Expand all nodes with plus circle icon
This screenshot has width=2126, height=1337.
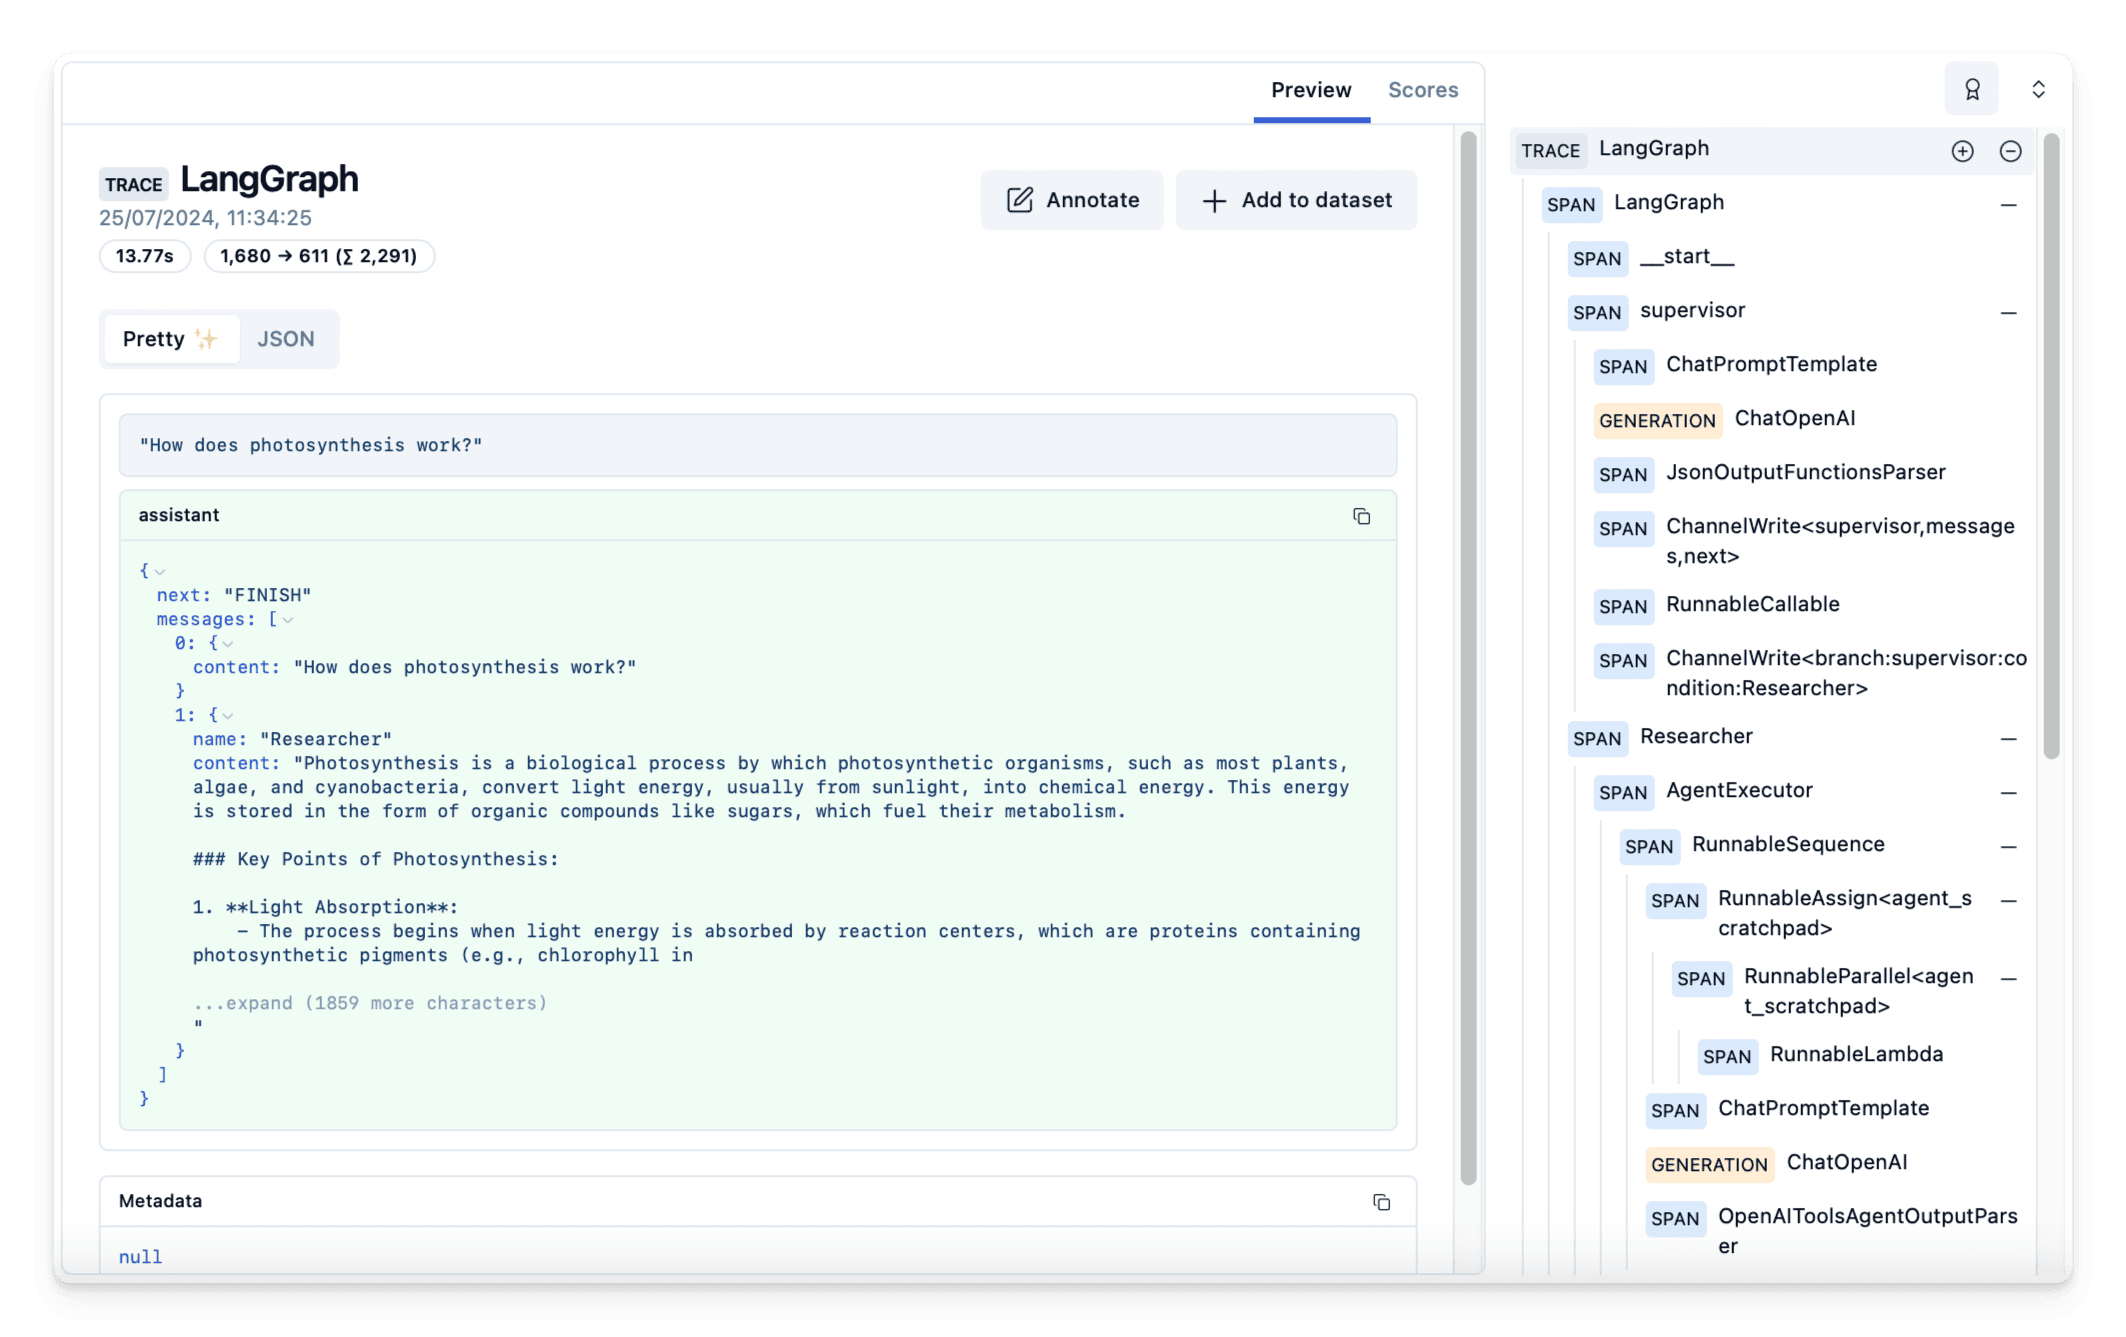click(x=1962, y=151)
